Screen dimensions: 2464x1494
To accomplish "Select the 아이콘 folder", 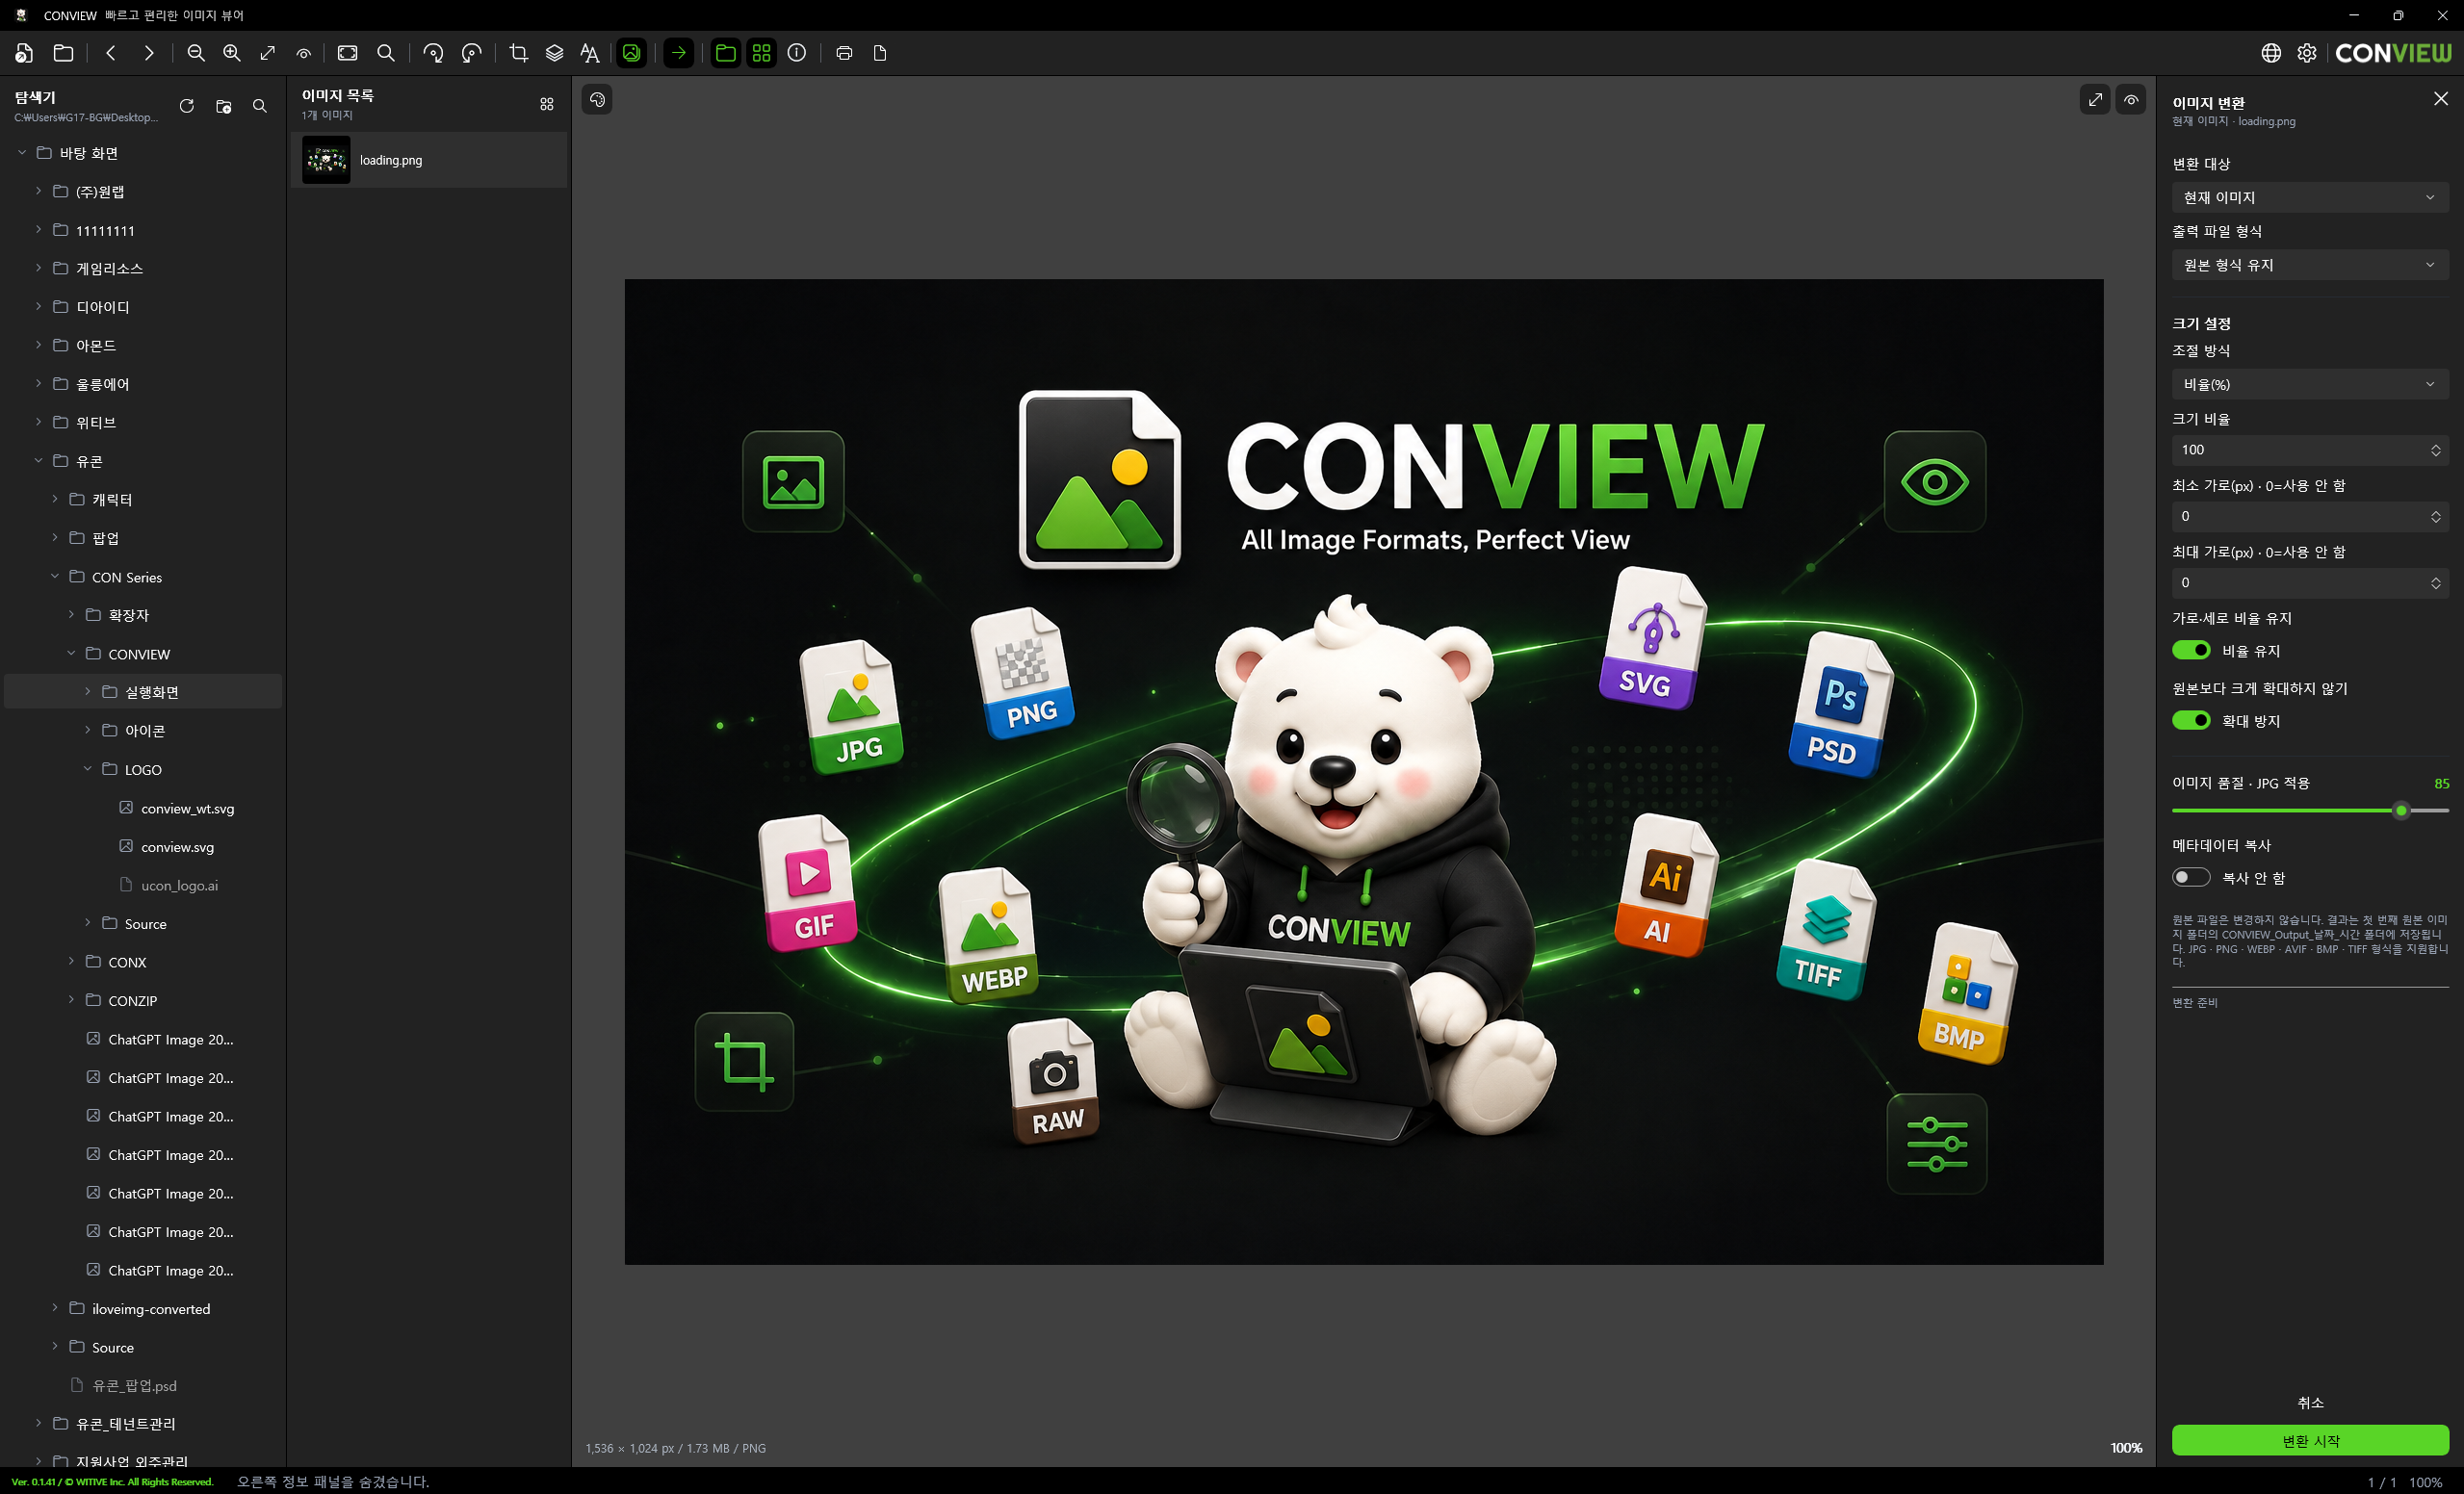I will (x=143, y=730).
